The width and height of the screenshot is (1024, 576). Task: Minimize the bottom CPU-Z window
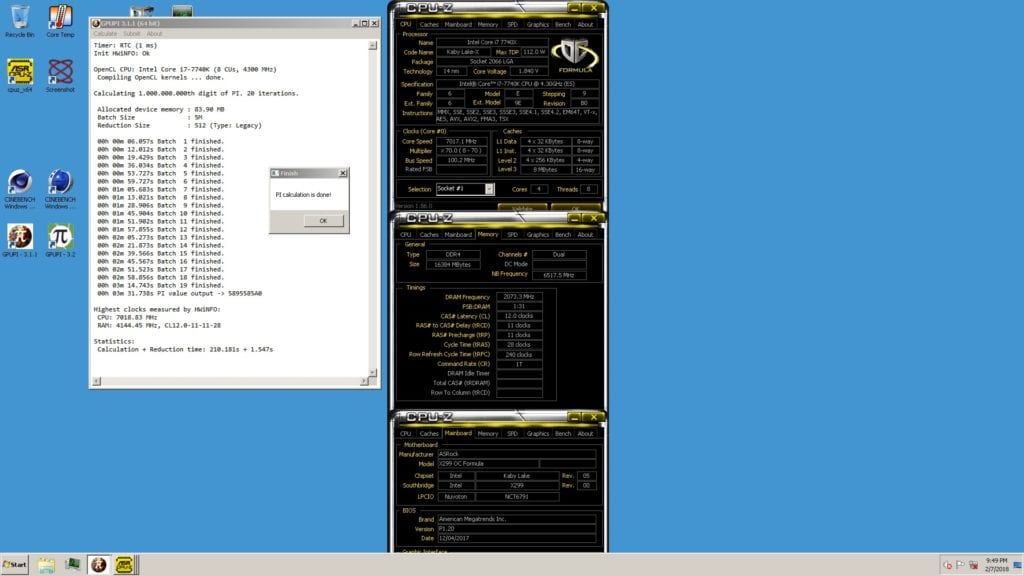coord(574,417)
